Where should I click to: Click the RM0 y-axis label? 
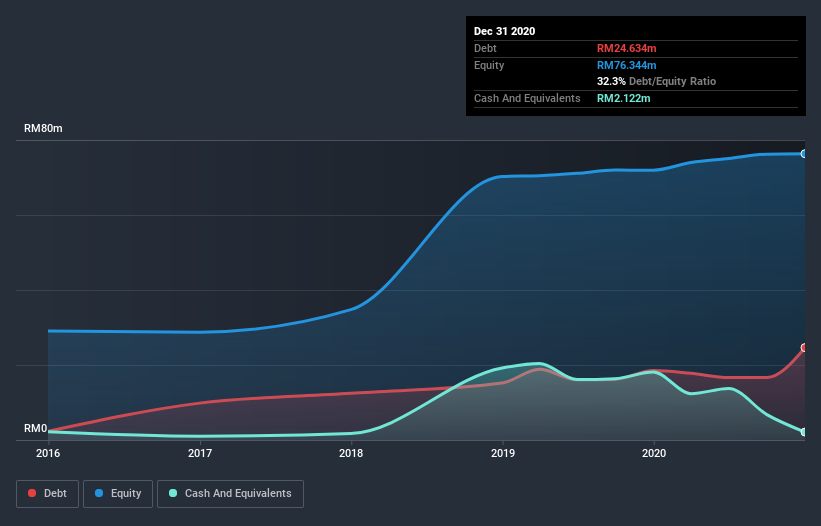click(36, 428)
